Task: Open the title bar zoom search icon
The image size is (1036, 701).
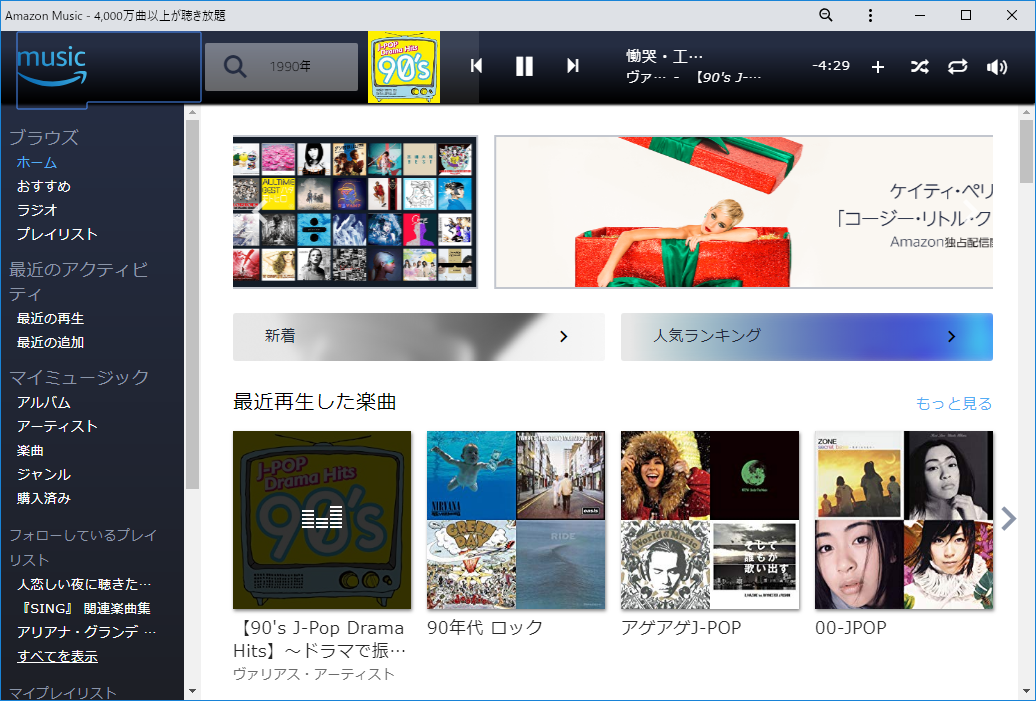Action: tap(826, 15)
